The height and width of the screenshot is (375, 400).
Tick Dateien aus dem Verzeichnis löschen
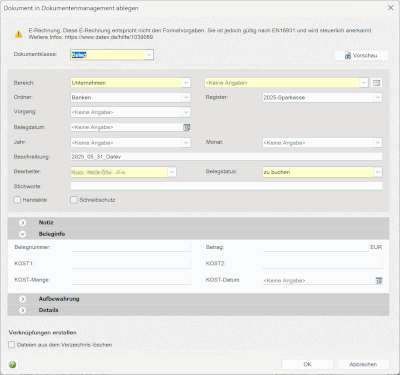[x=12, y=345]
